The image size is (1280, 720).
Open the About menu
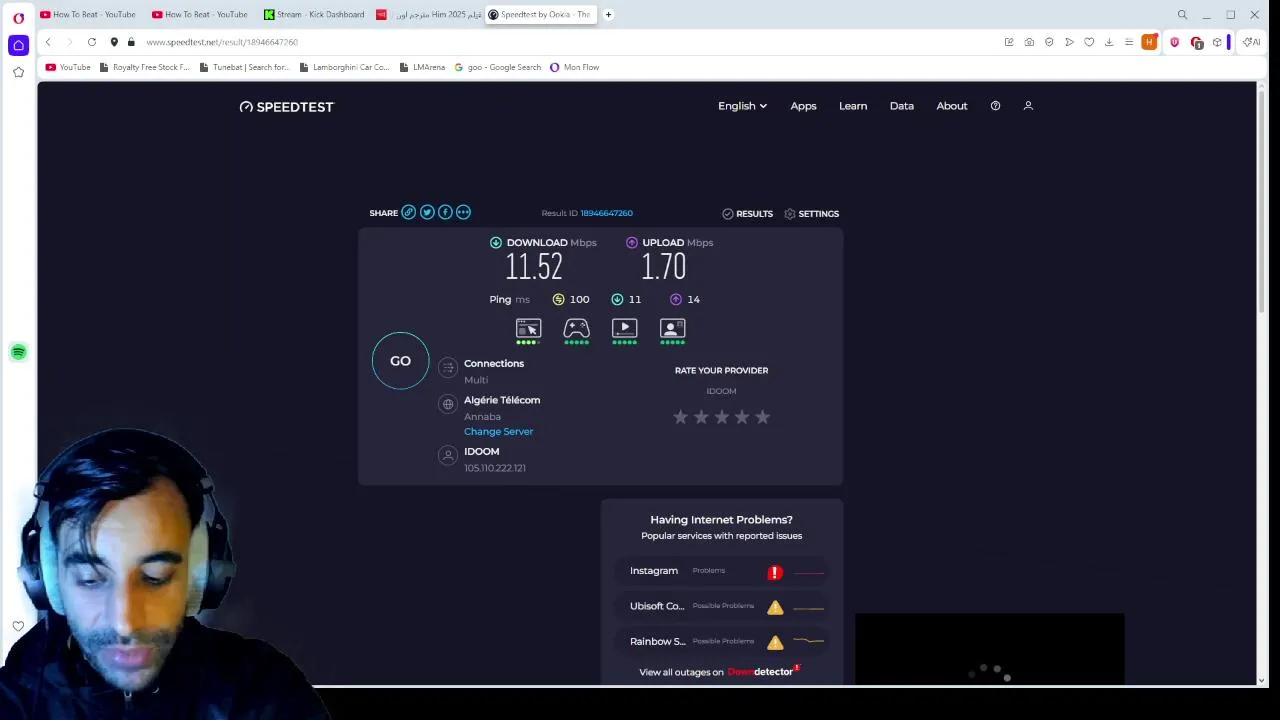click(952, 106)
